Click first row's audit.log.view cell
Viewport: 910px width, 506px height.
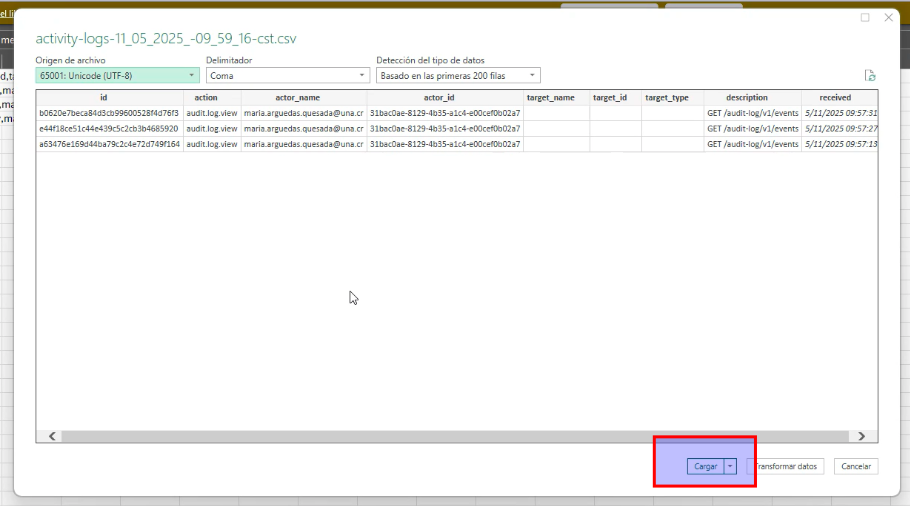coord(211,113)
